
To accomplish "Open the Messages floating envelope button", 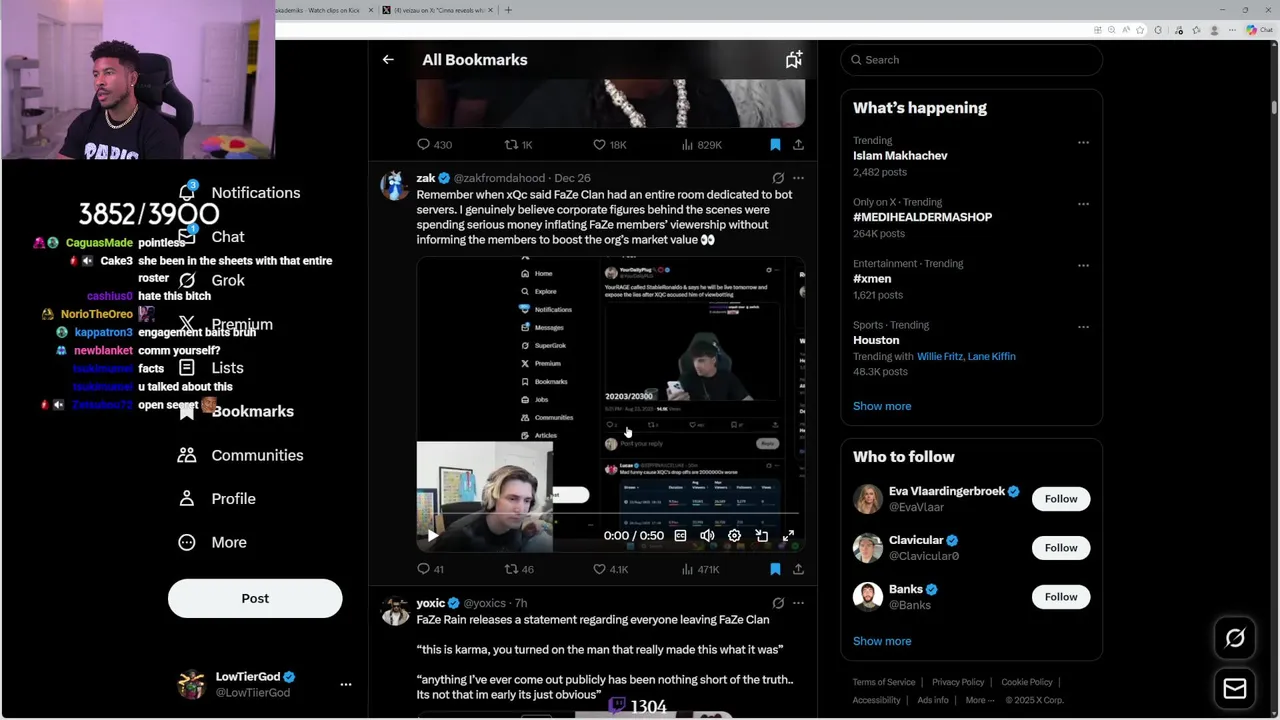I will click(1235, 689).
